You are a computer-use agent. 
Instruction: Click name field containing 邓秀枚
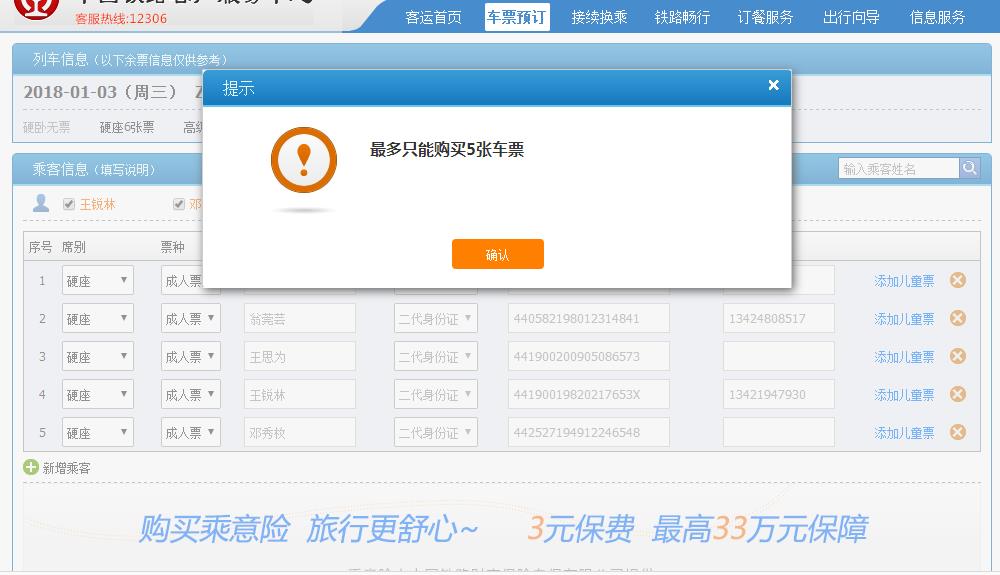tap(300, 432)
